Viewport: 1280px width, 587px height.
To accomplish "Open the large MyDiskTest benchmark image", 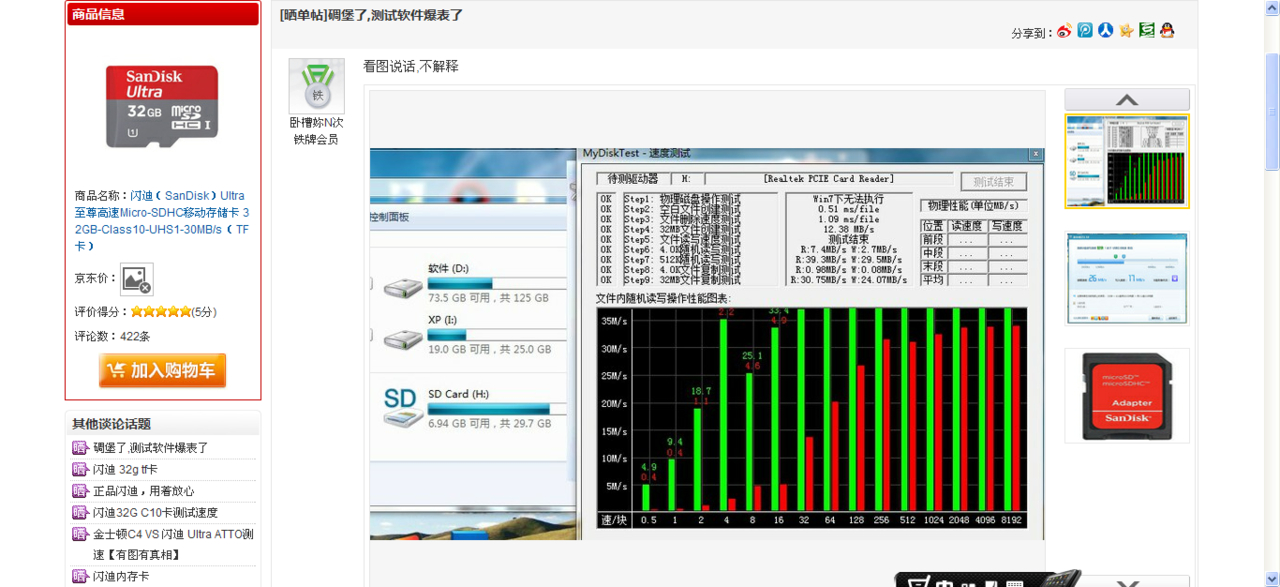I will [x=707, y=344].
